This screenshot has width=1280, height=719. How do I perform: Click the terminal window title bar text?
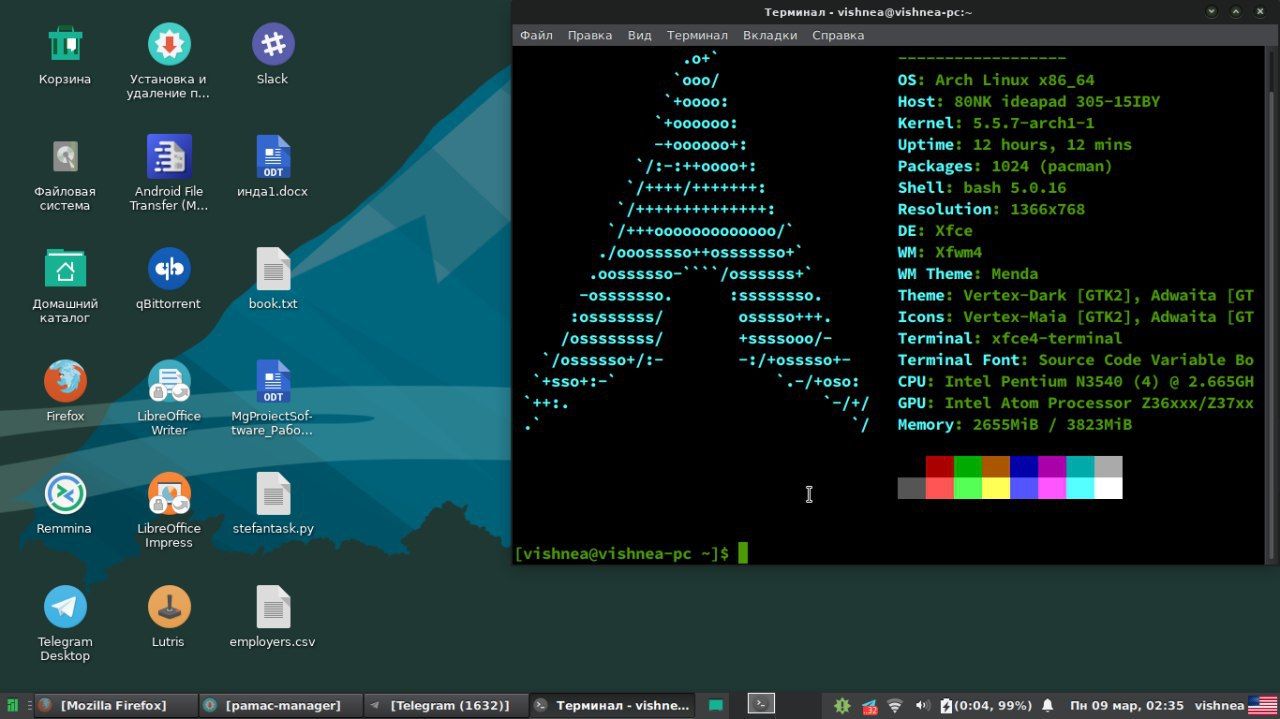[868, 12]
